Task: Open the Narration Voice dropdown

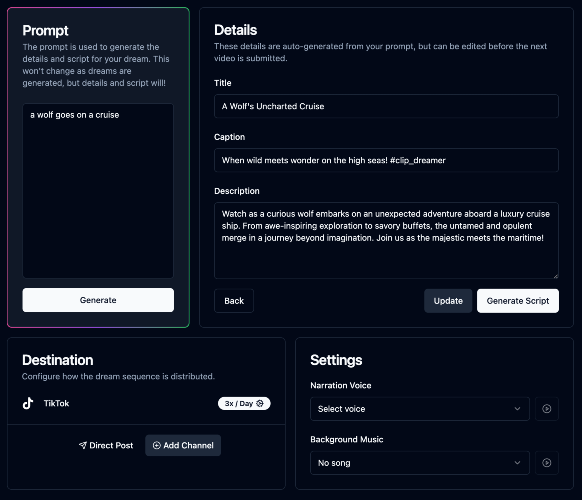Action: pyautogui.click(x=419, y=409)
